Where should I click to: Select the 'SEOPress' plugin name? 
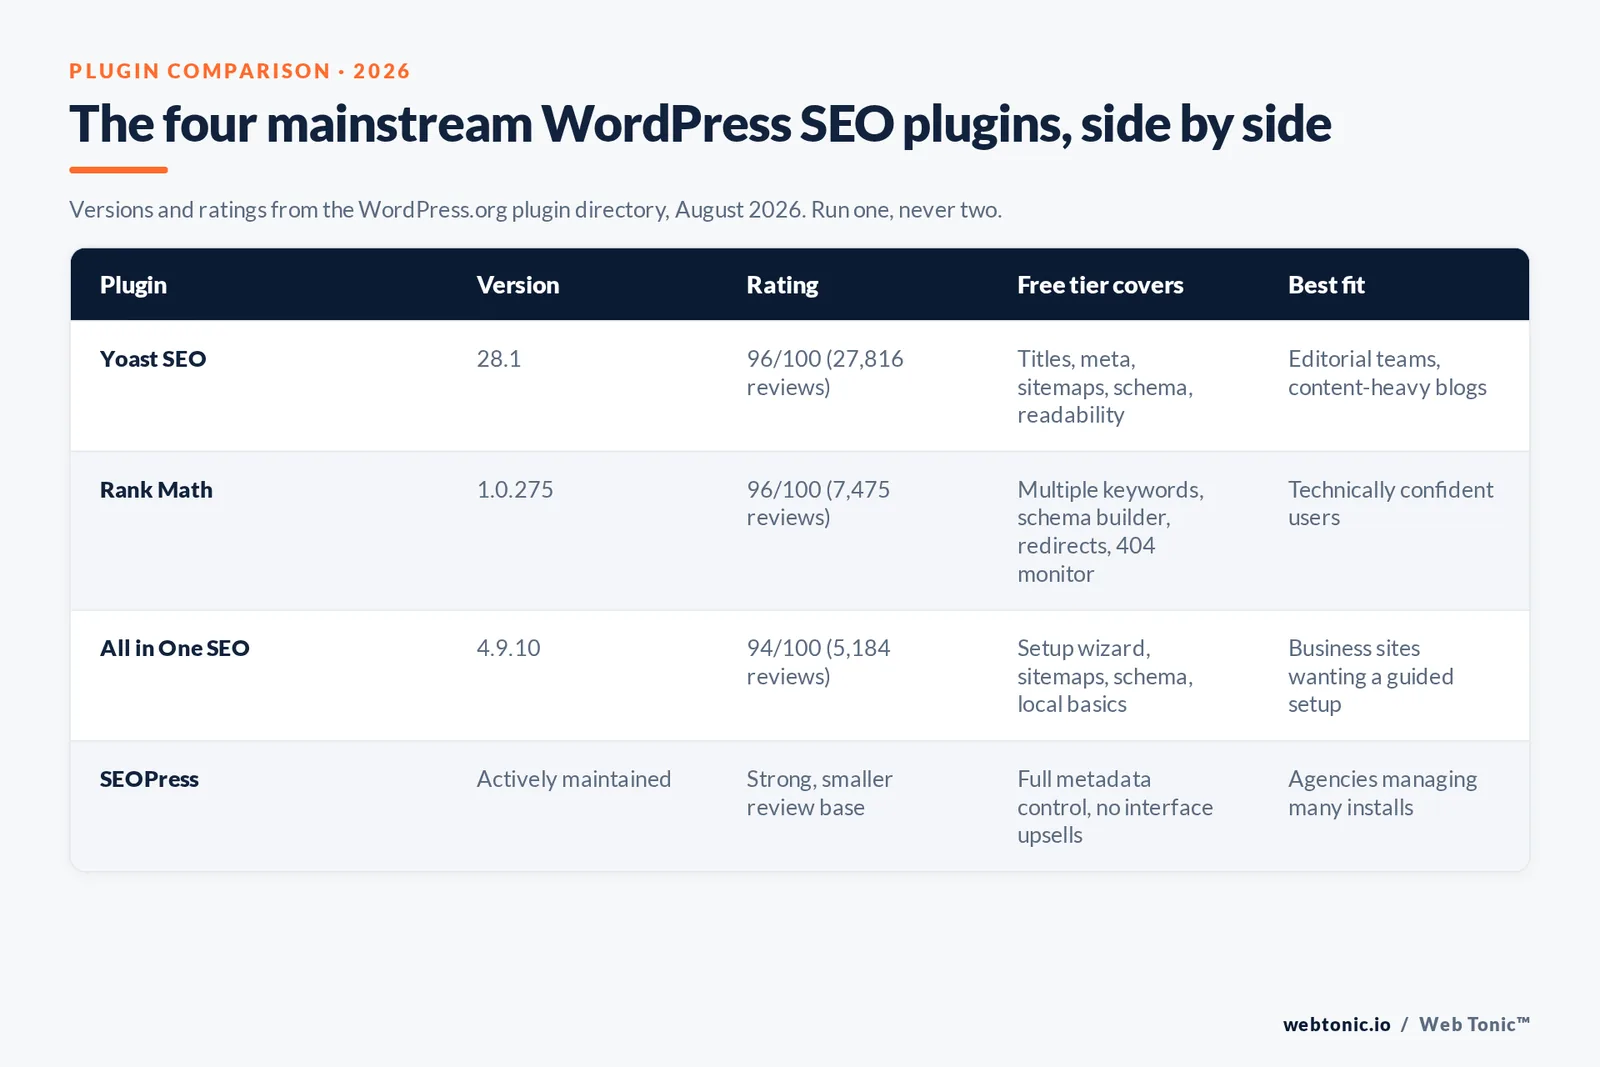(x=149, y=779)
